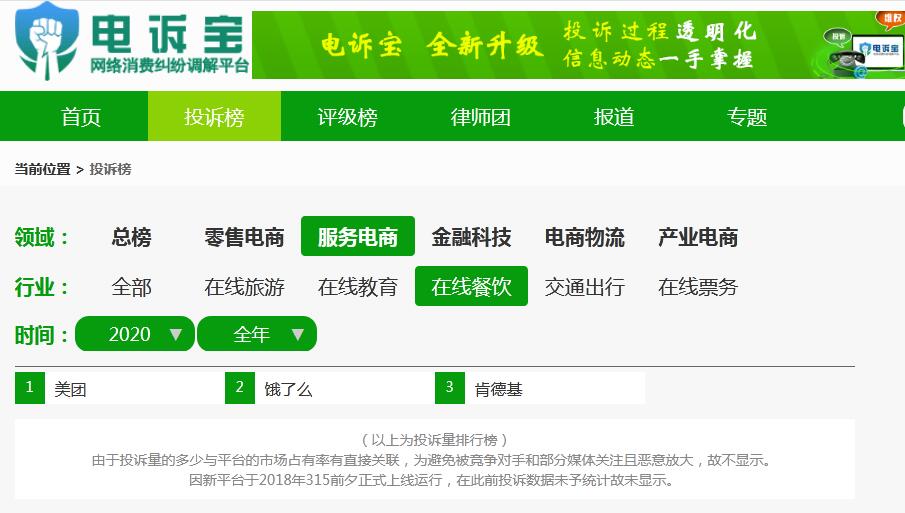Image resolution: width=905 pixels, height=513 pixels.
Task: Click the 领域 label
Action: [42, 237]
